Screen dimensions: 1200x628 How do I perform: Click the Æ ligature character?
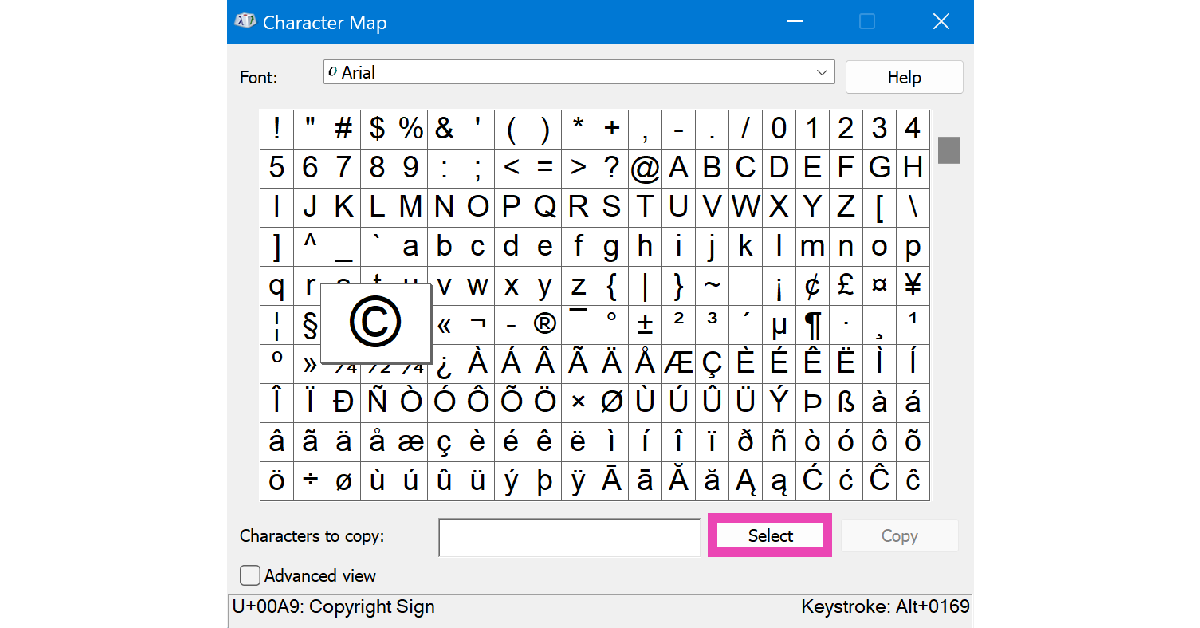point(678,363)
